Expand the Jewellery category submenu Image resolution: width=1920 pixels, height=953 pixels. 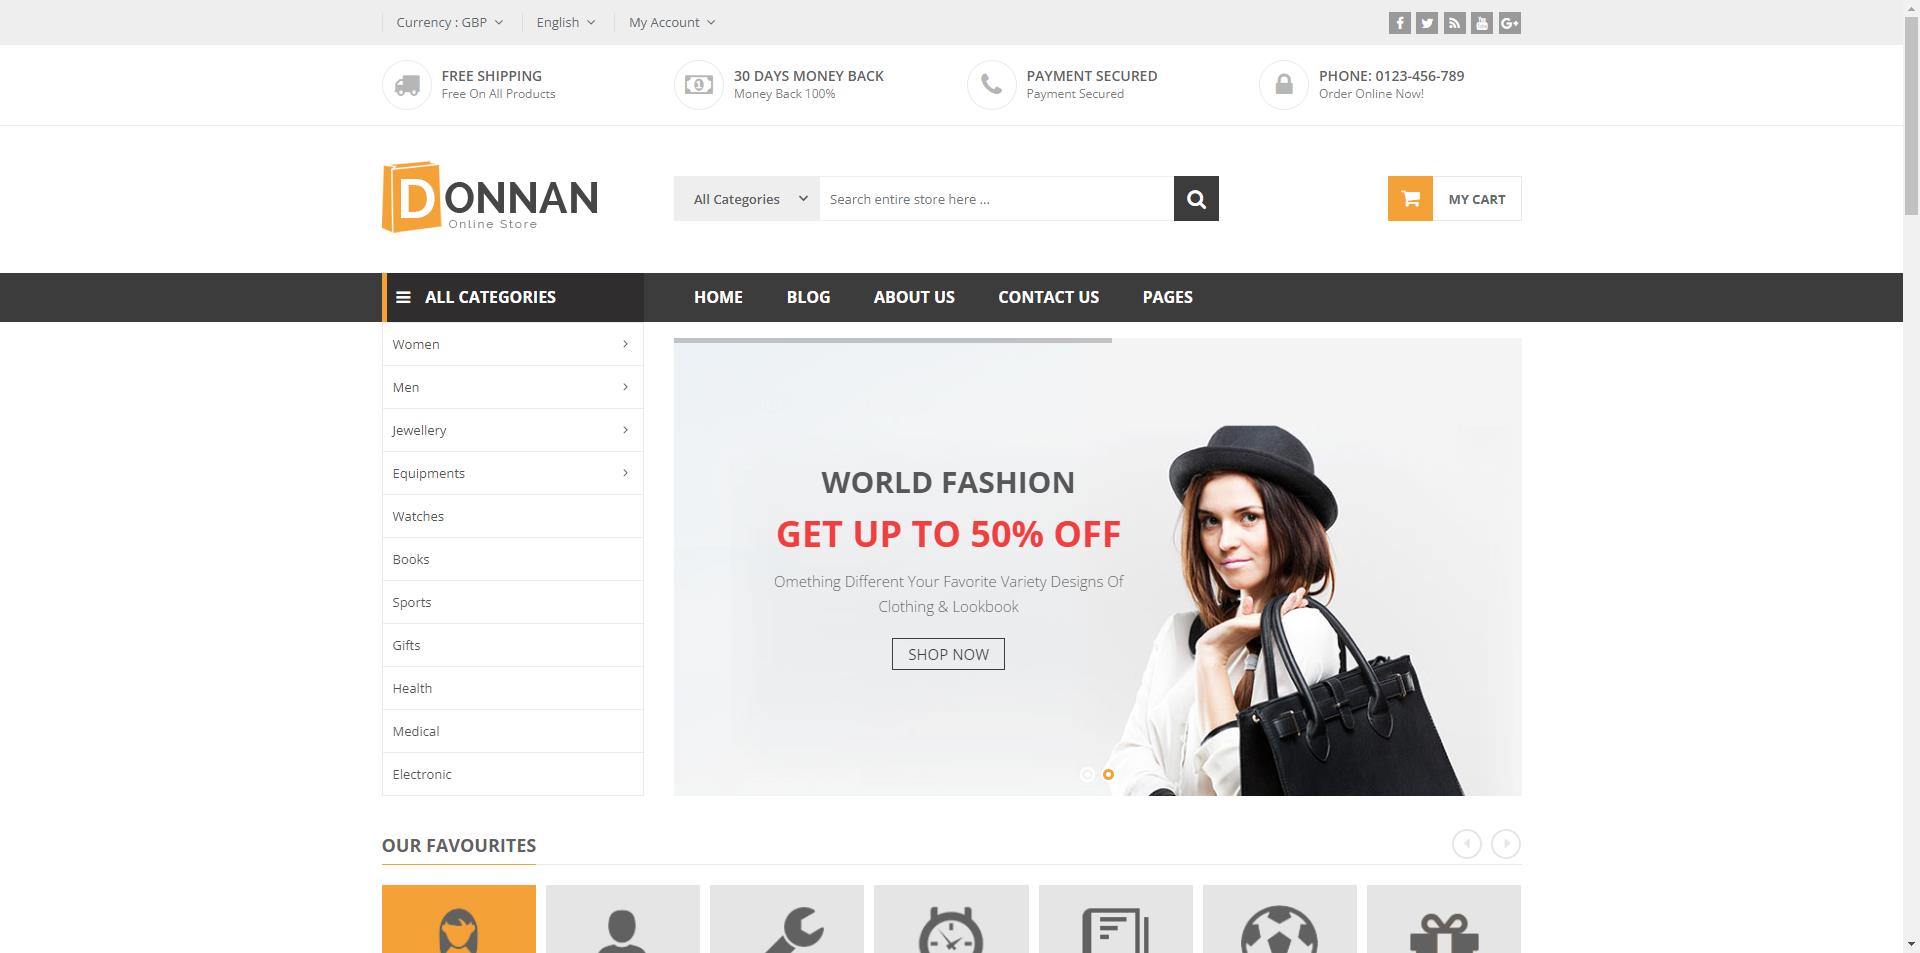(x=626, y=430)
